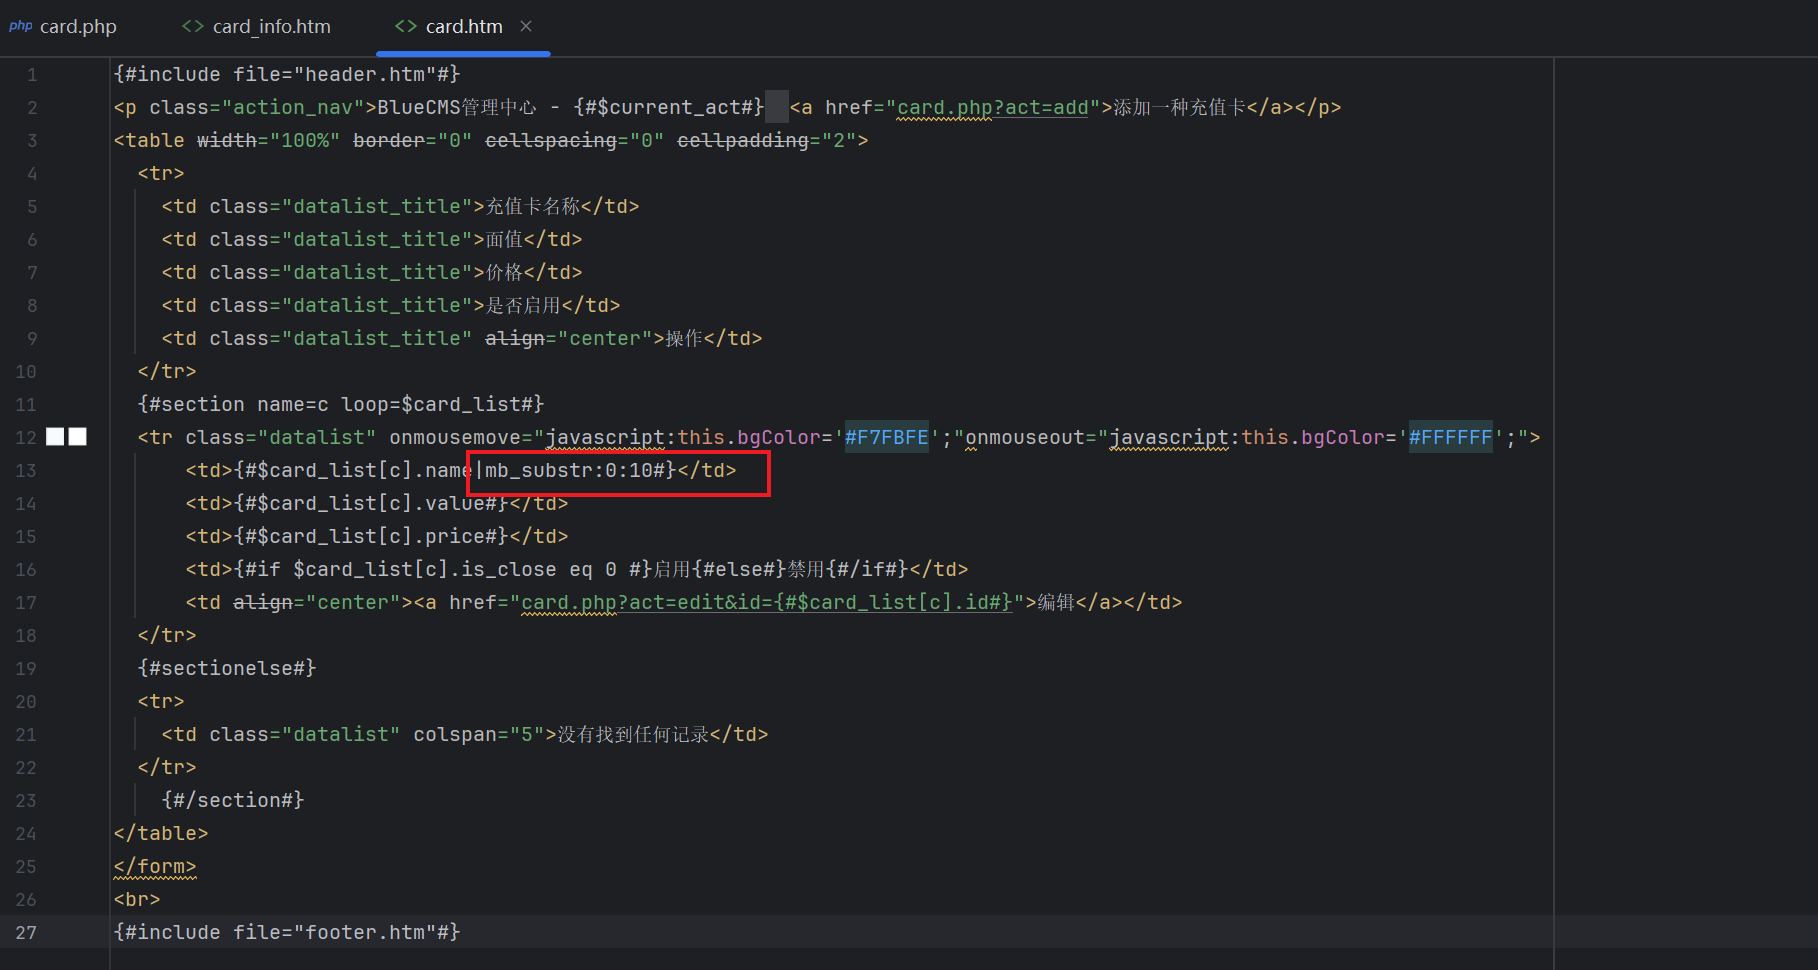Click the 添加一种充值卡 link text in code
Viewport: 1818px width, 970px height.
pyautogui.click(x=1180, y=107)
